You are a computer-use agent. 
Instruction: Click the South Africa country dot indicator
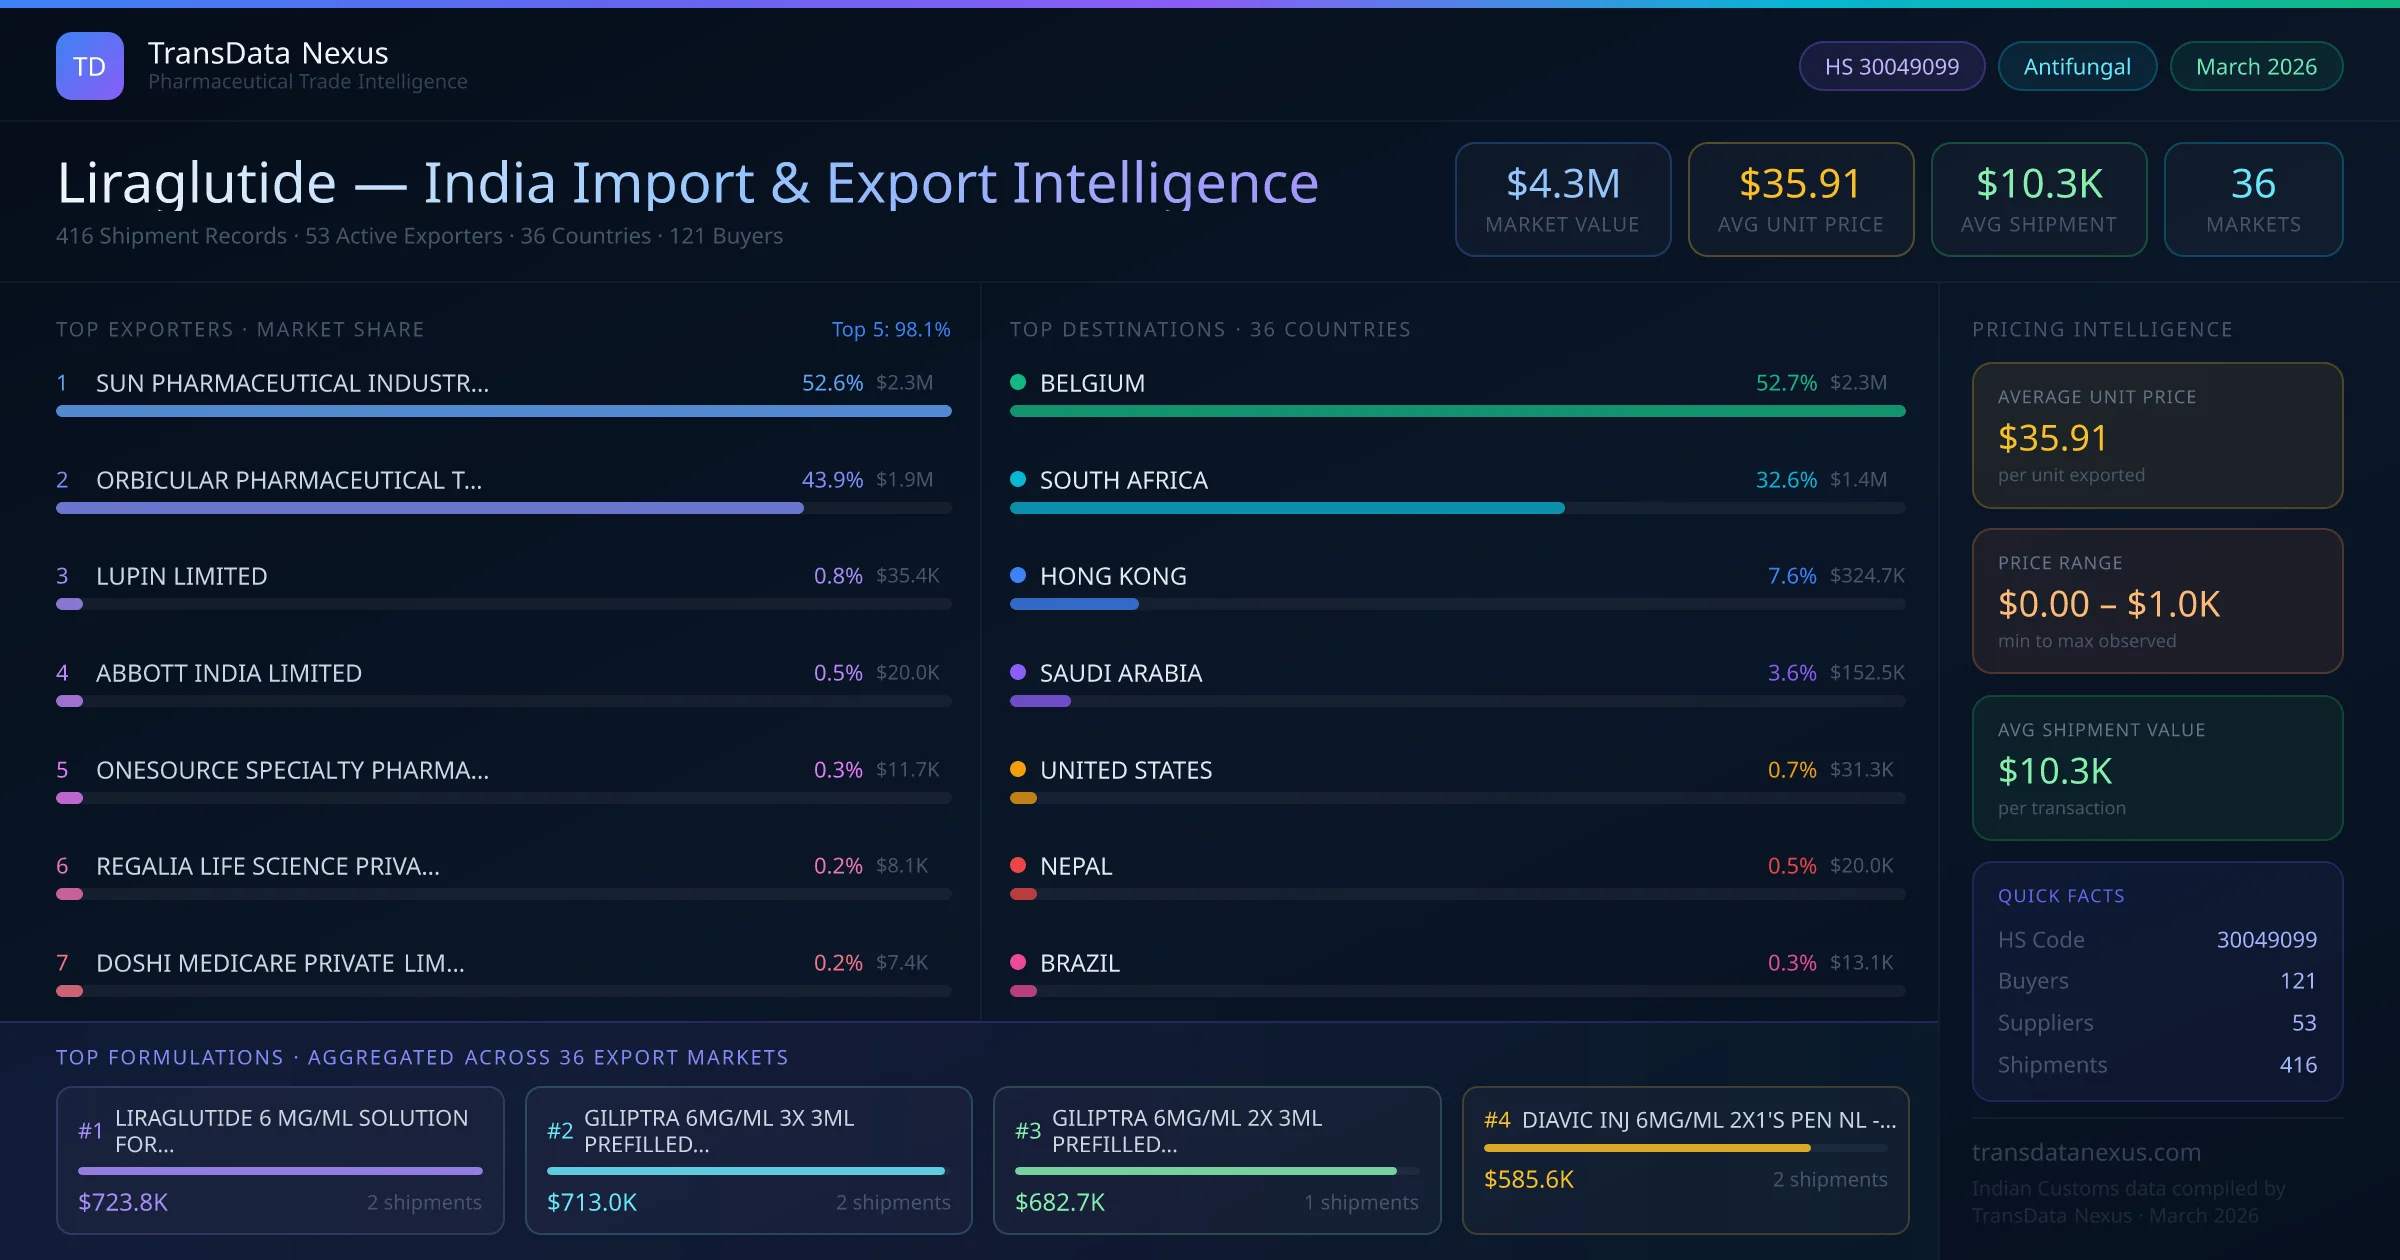pyautogui.click(x=1018, y=479)
